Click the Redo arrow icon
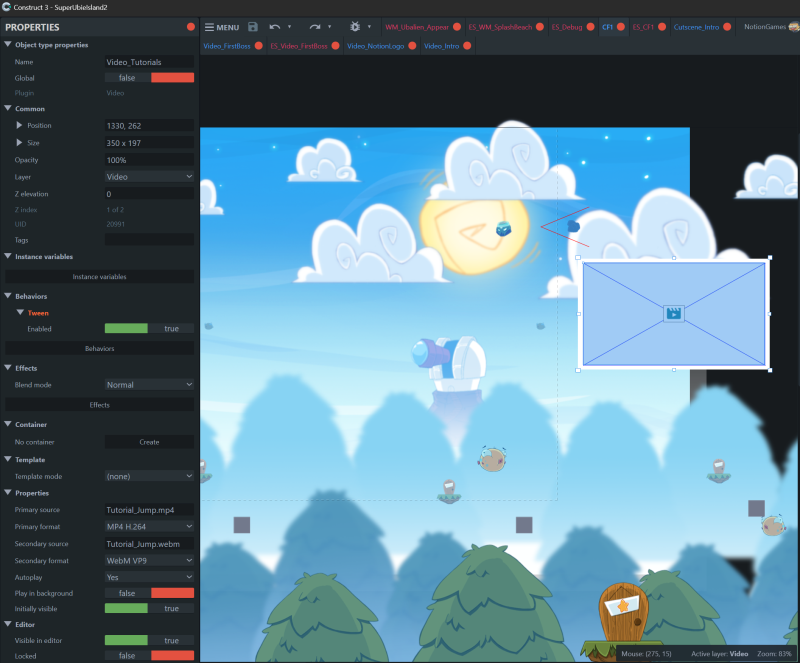The width and height of the screenshot is (800, 663). pyautogui.click(x=314, y=27)
